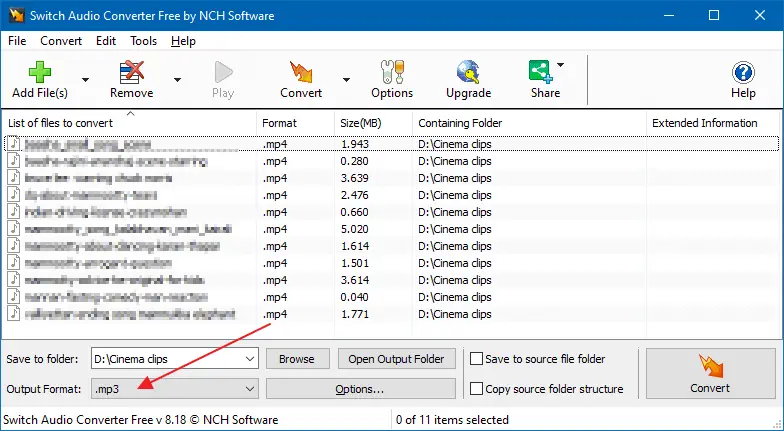
Task: Click the Options... button beside Output Format
Action: [x=360, y=389]
